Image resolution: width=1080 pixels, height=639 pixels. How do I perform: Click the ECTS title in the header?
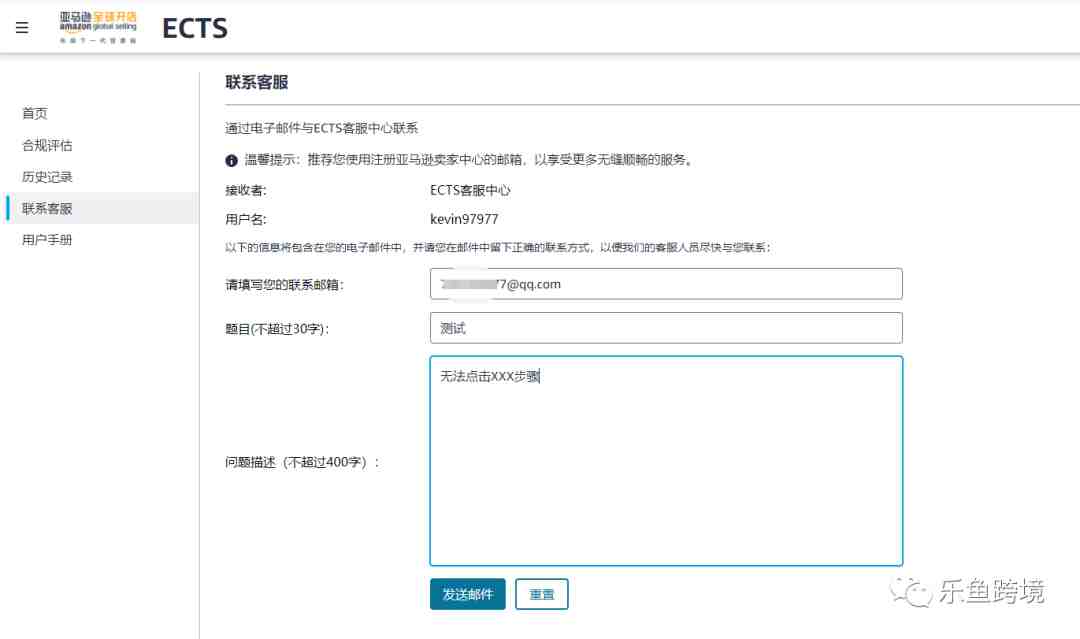pos(195,28)
